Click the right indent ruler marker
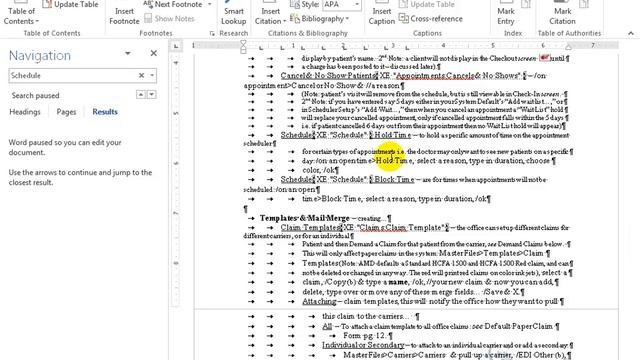Screen dimensions: 640x360 click(568, 47)
